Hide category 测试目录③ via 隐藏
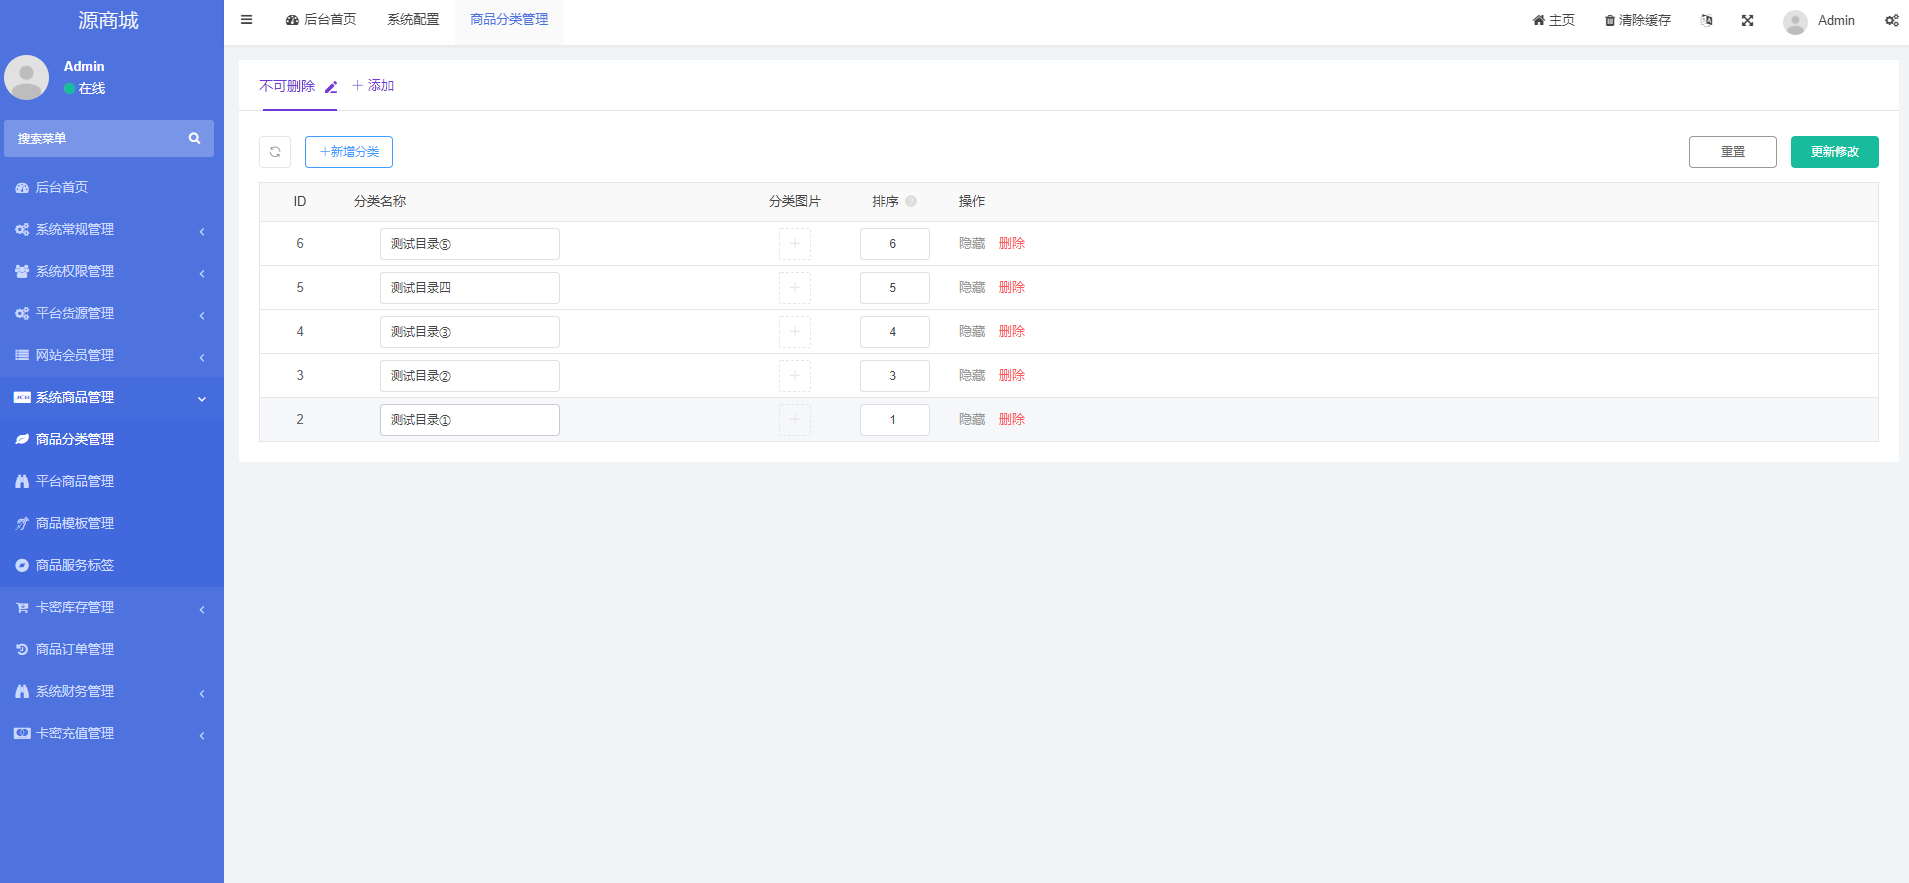Viewport: 1909px width, 883px height. (x=972, y=332)
